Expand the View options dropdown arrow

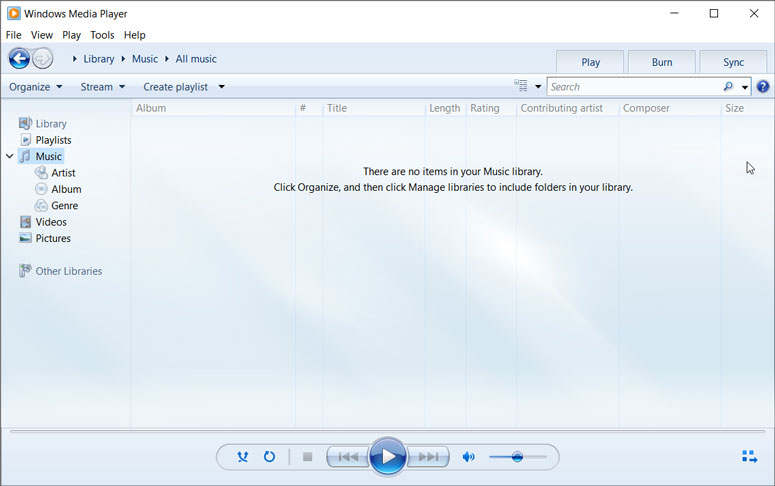(x=538, y=87)
